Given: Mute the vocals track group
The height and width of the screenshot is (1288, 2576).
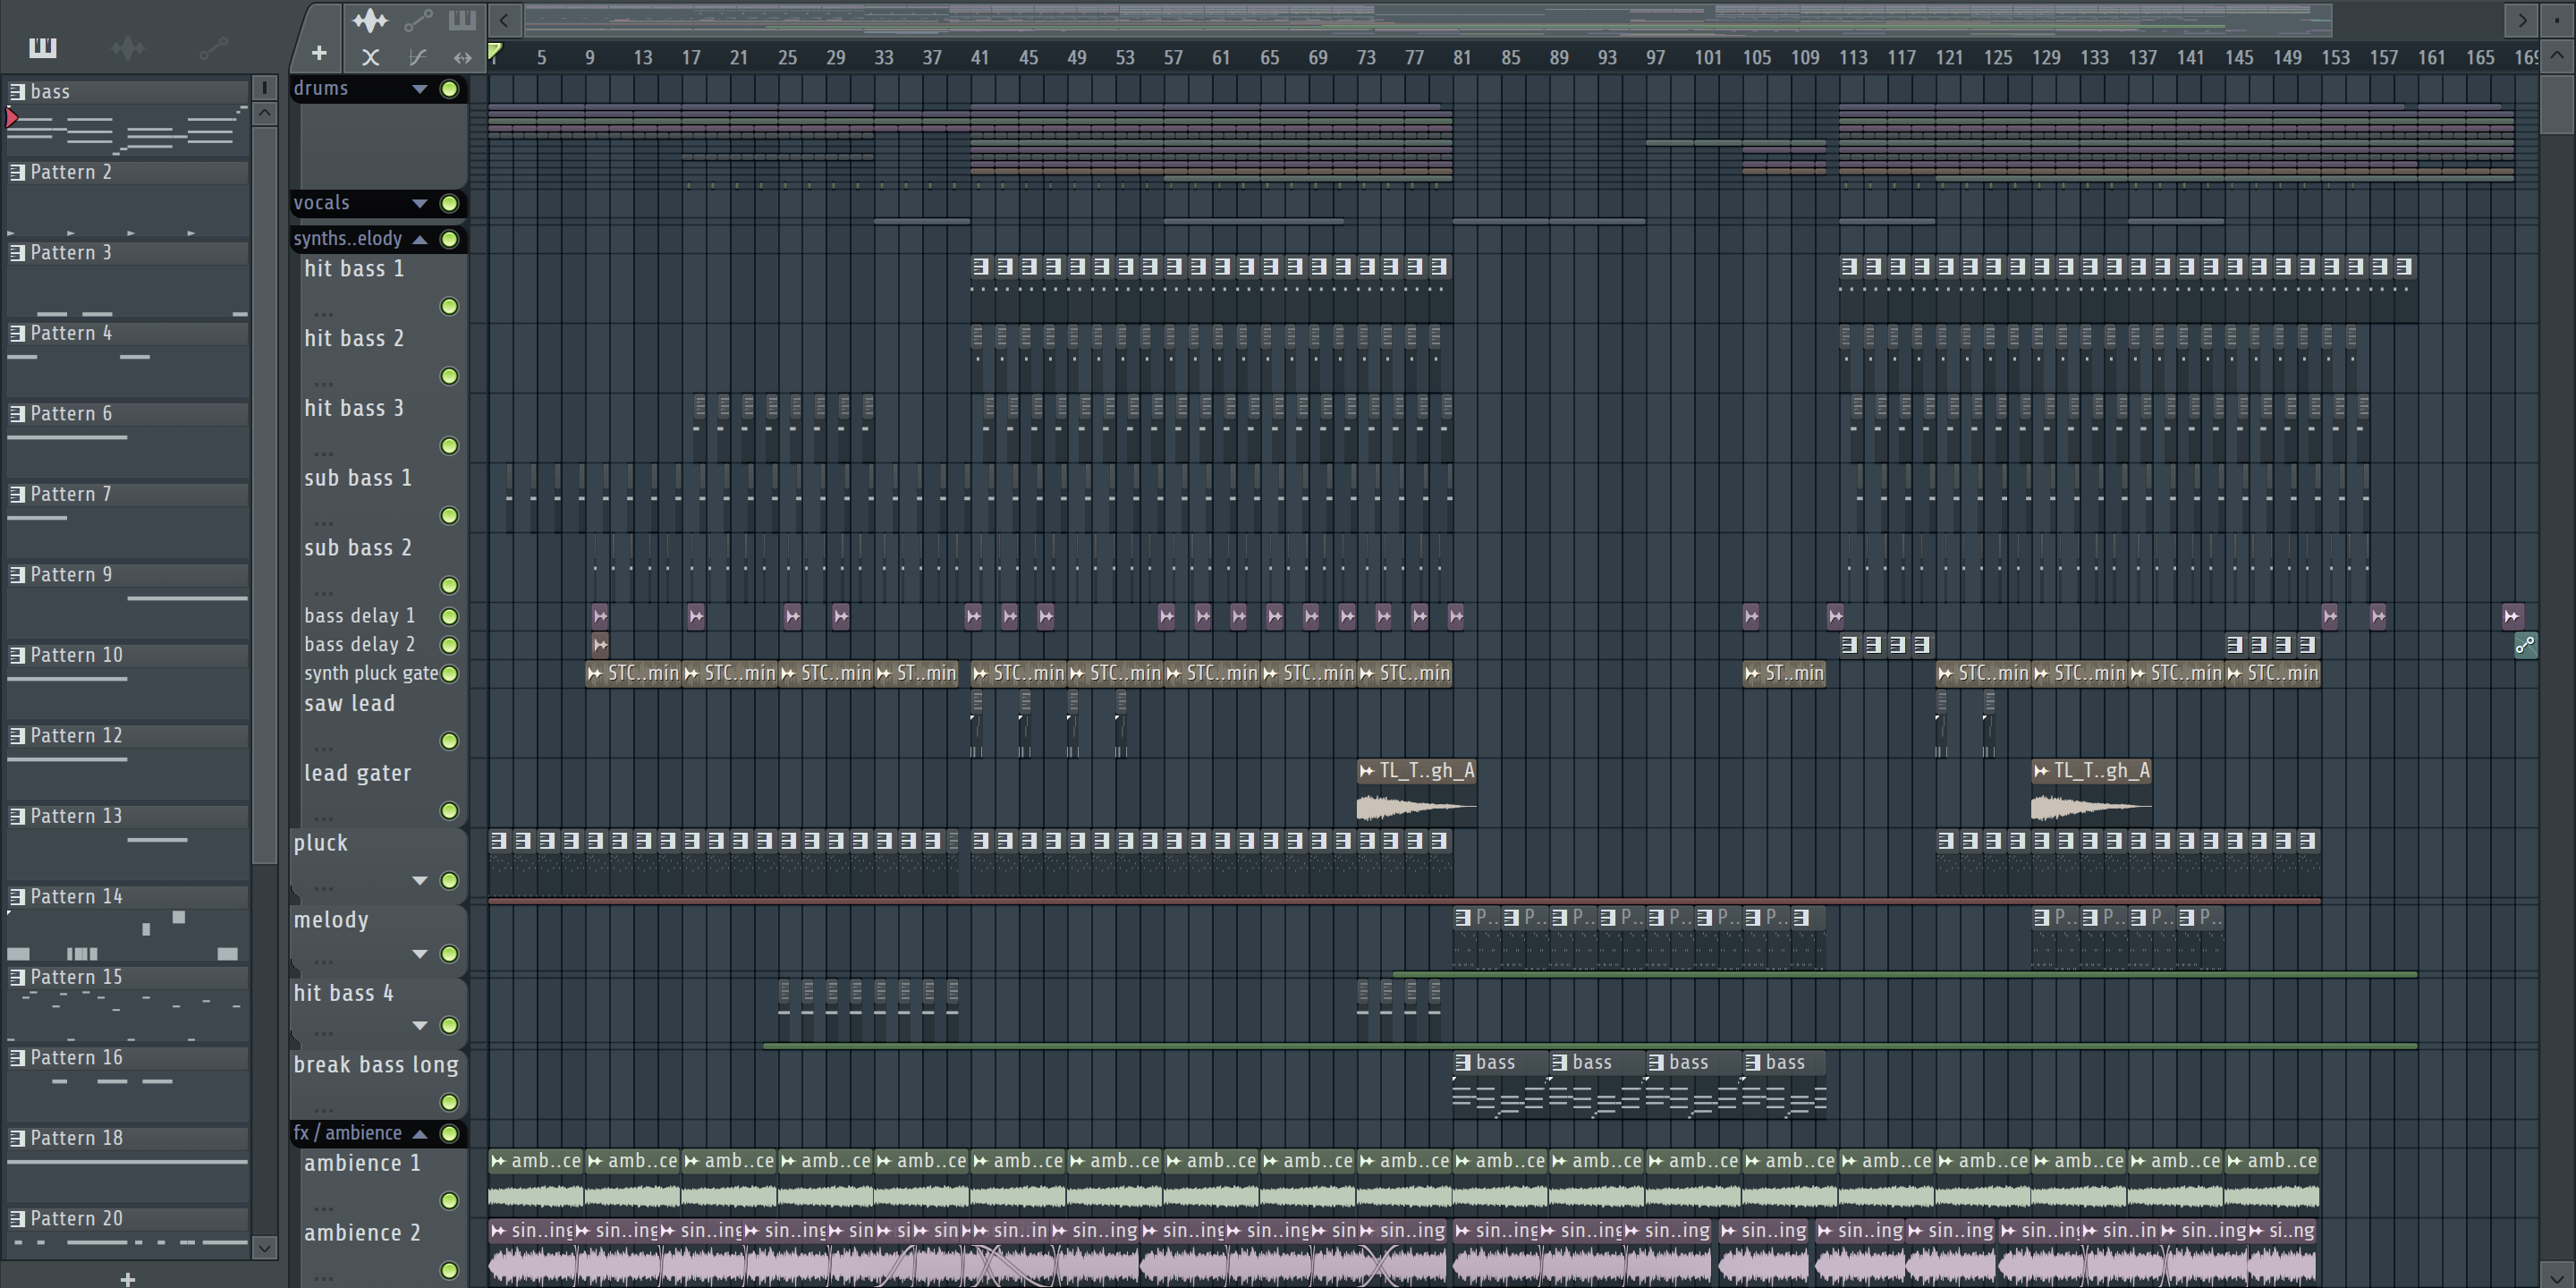Looking at the screenshot, I should point(450,203).
